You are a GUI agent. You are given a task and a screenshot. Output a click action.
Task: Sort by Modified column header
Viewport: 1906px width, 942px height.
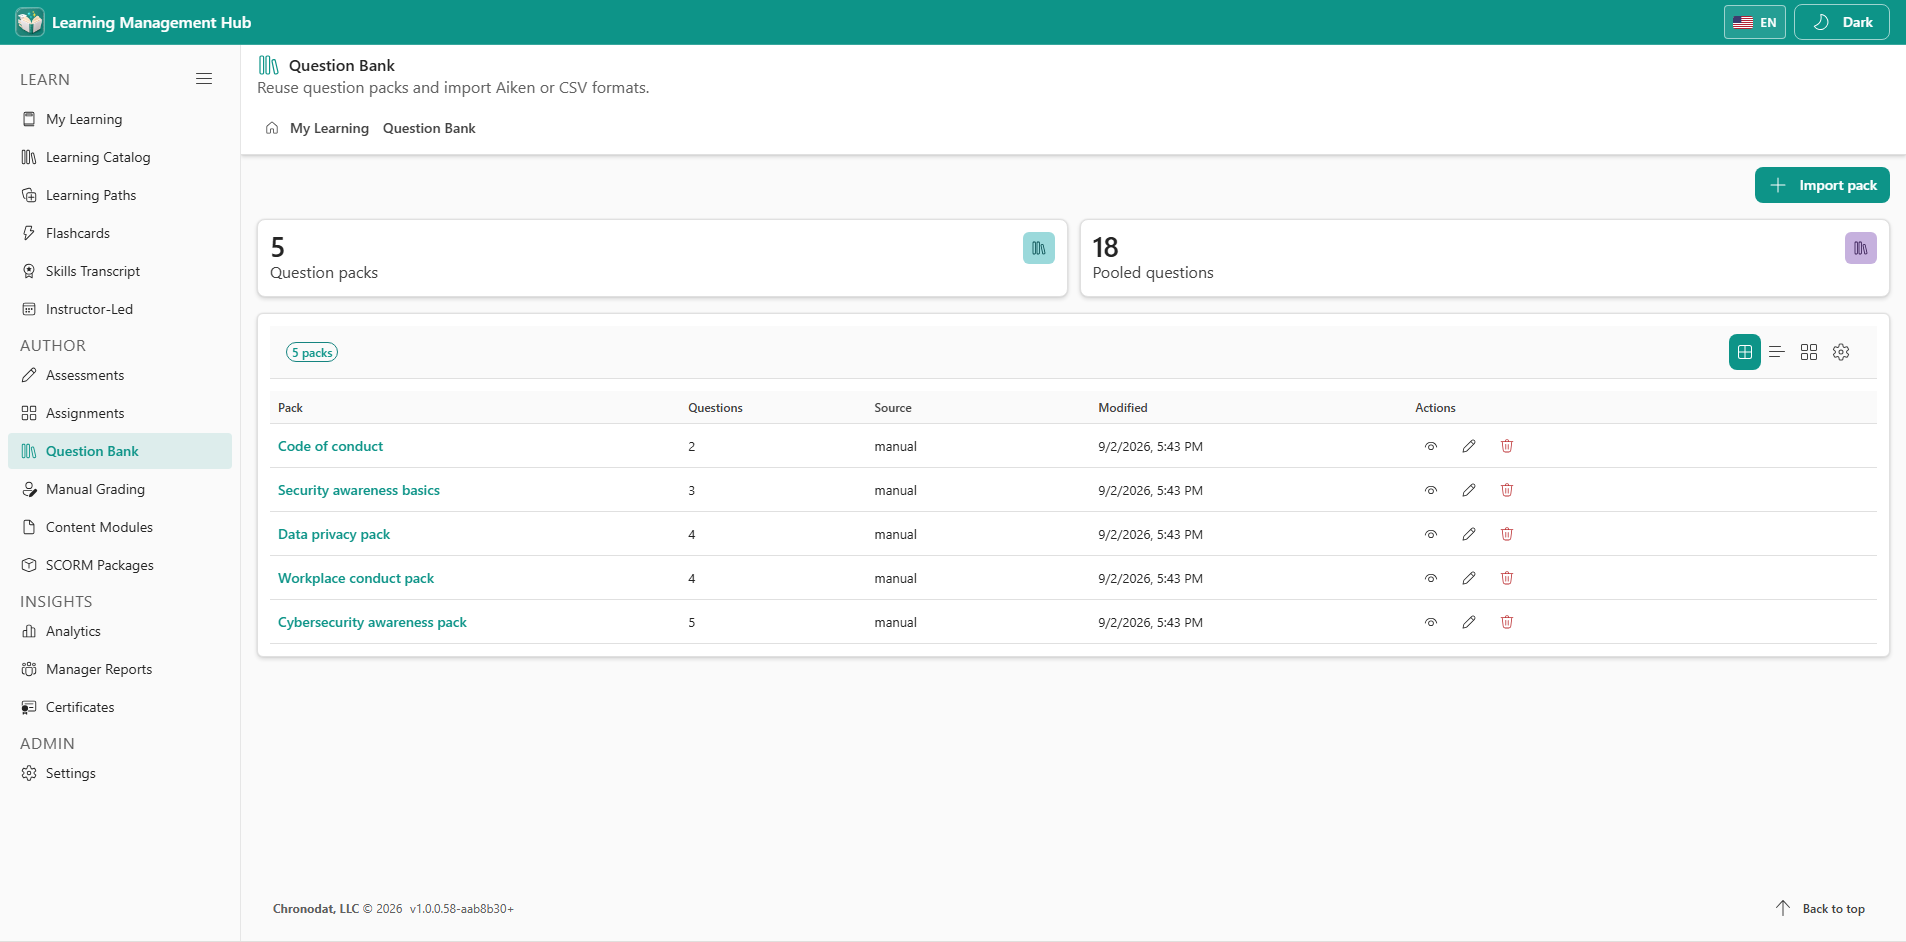1123,407
